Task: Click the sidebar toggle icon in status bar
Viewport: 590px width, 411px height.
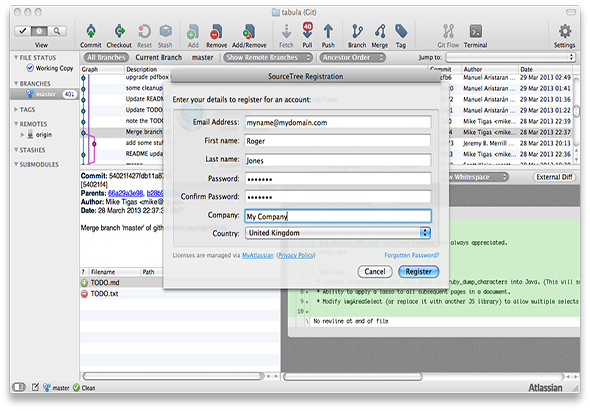Action: coord(18,387)
